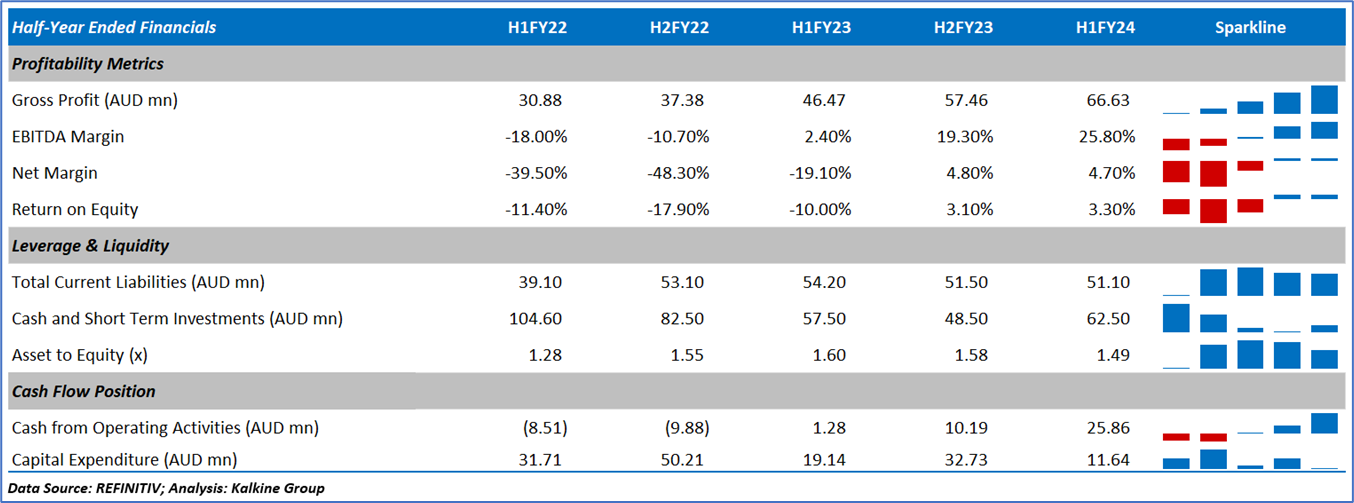Click the H2FY23 column header
1354x503 pixels.
coord(963,28)
